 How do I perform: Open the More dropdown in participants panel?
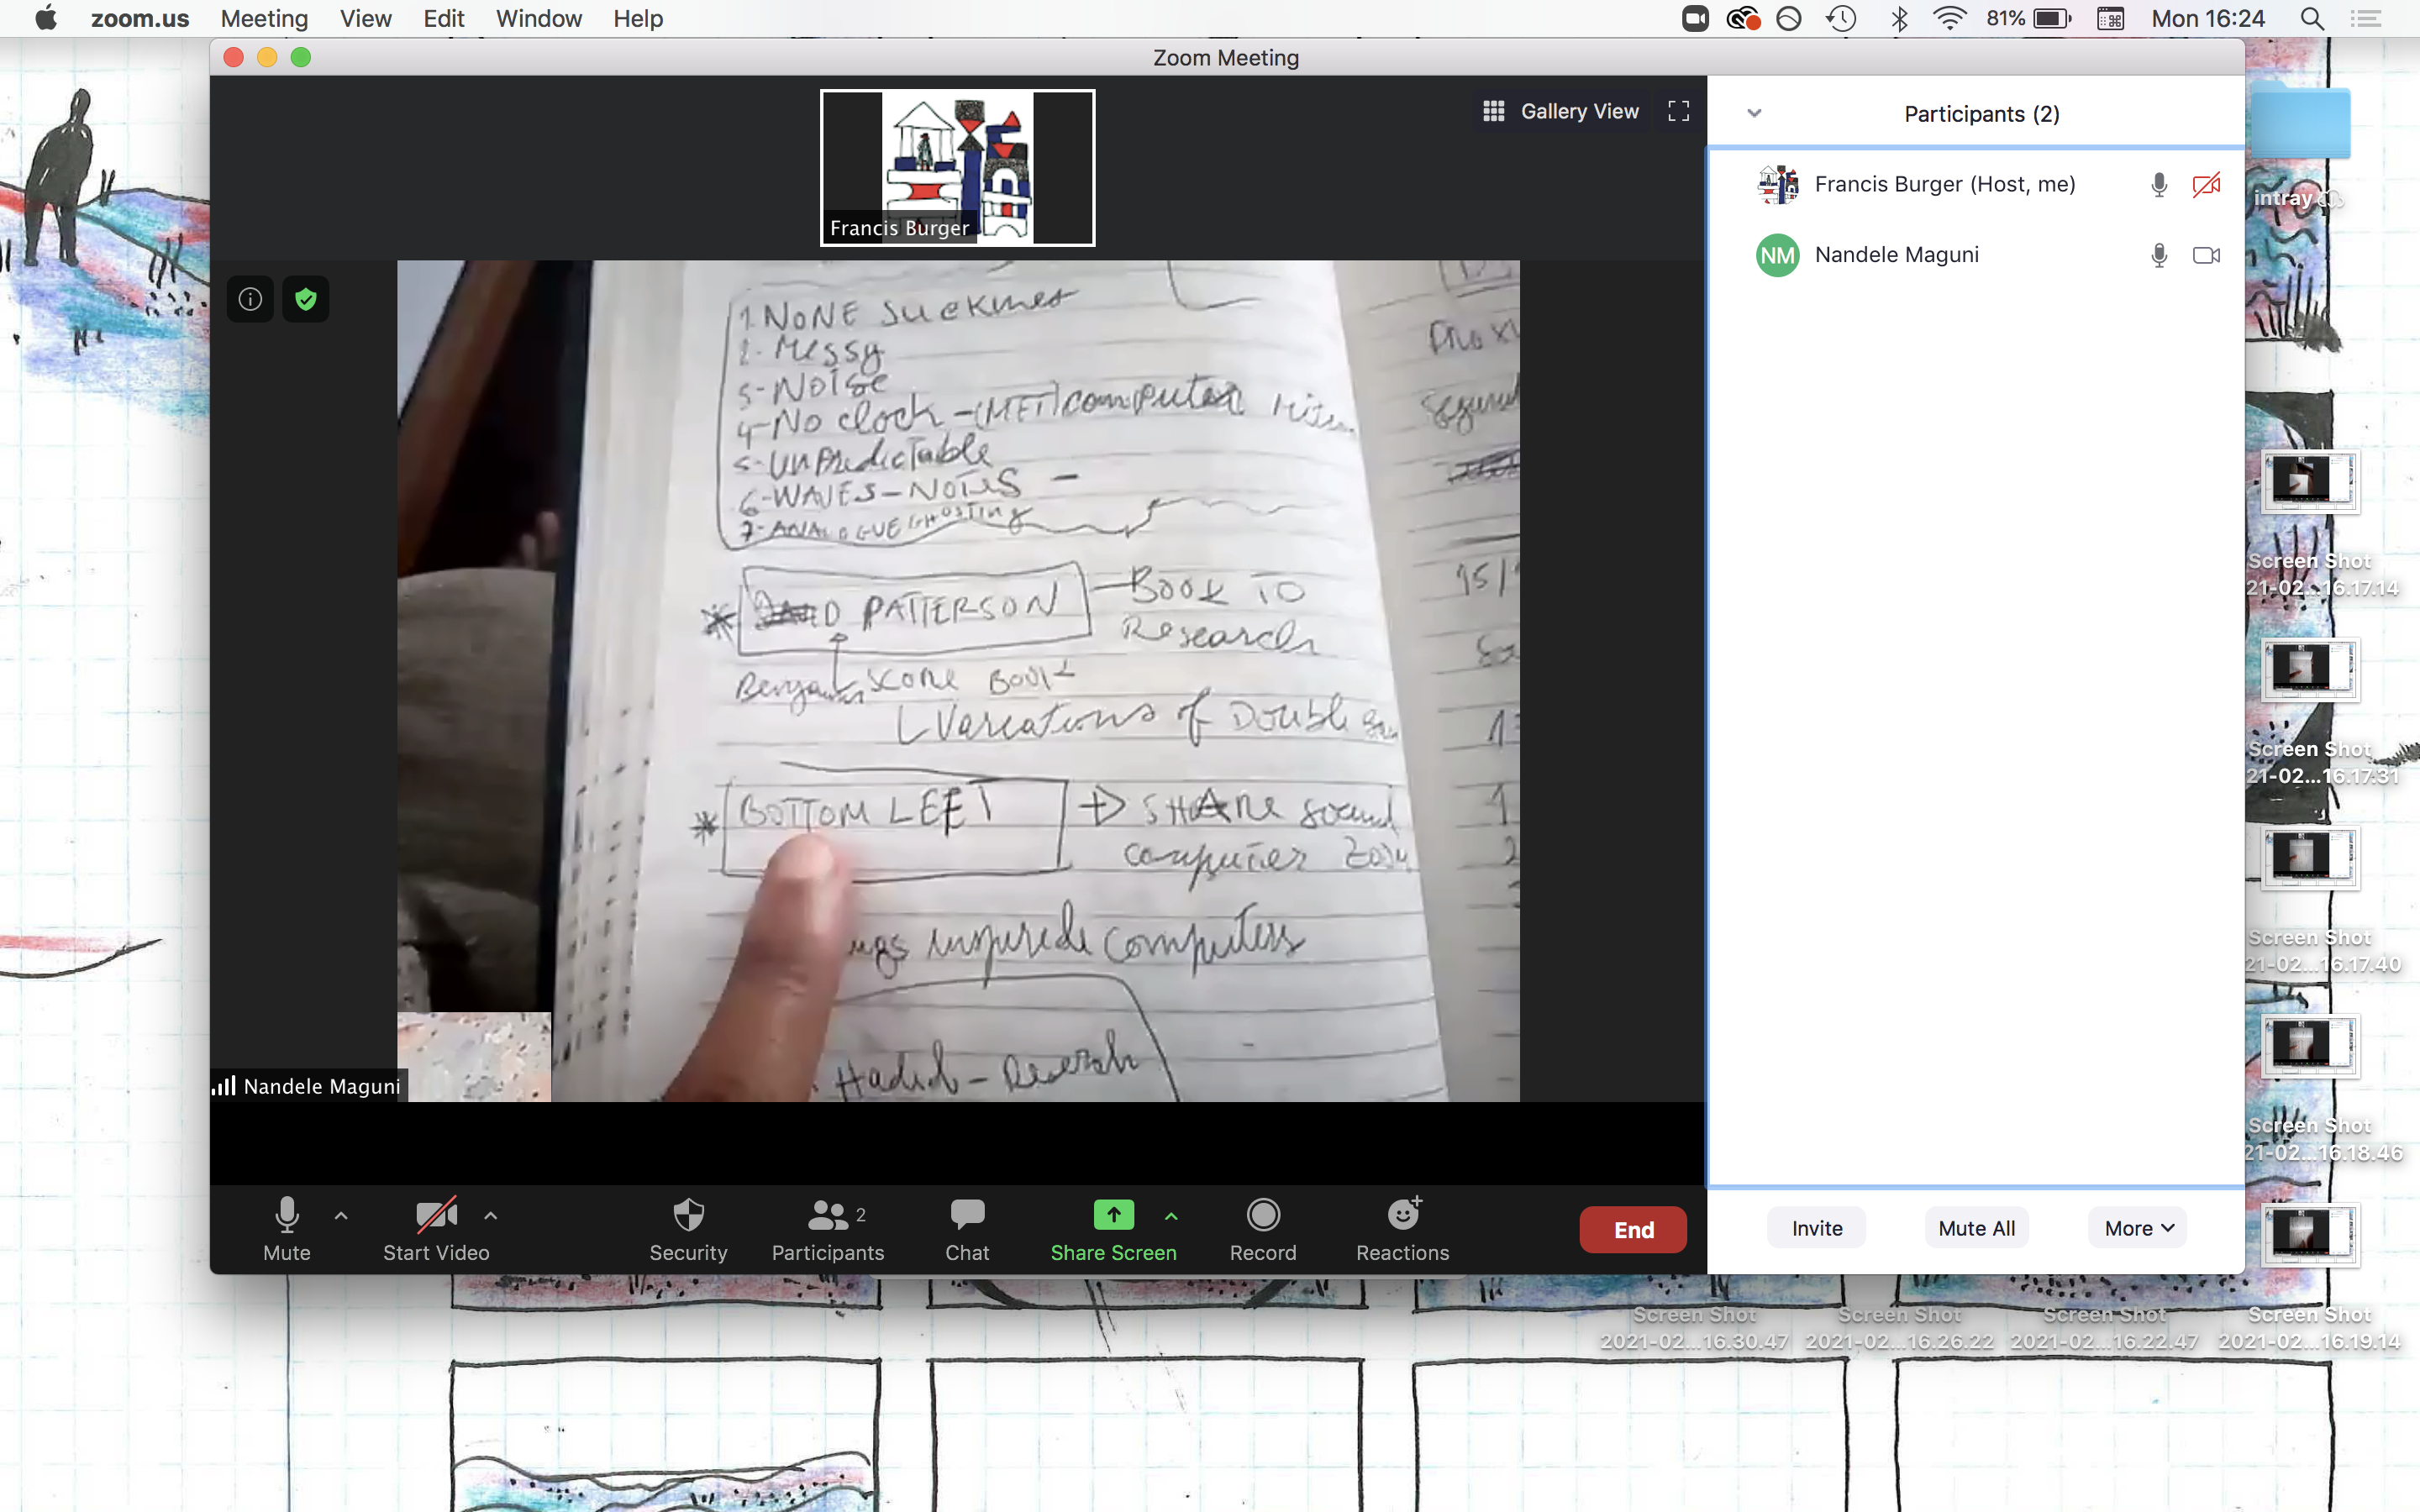2137,1228
